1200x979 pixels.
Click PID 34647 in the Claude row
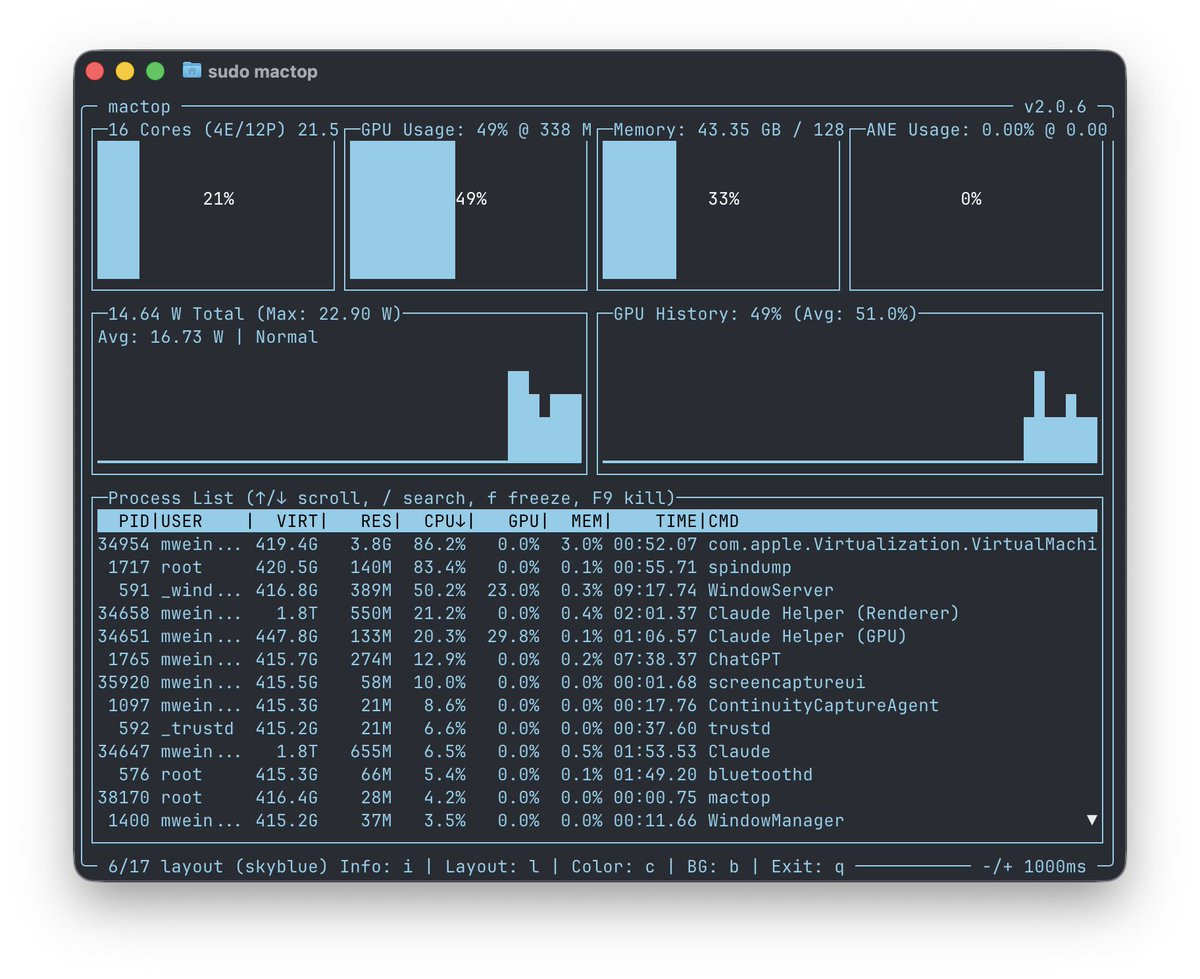click(124, 751)
